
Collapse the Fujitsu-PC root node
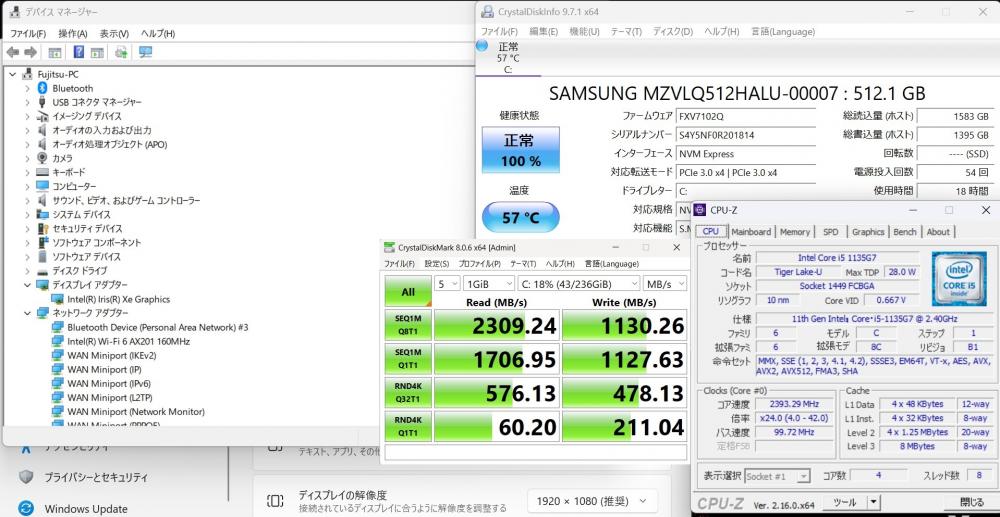coord(13,74)
